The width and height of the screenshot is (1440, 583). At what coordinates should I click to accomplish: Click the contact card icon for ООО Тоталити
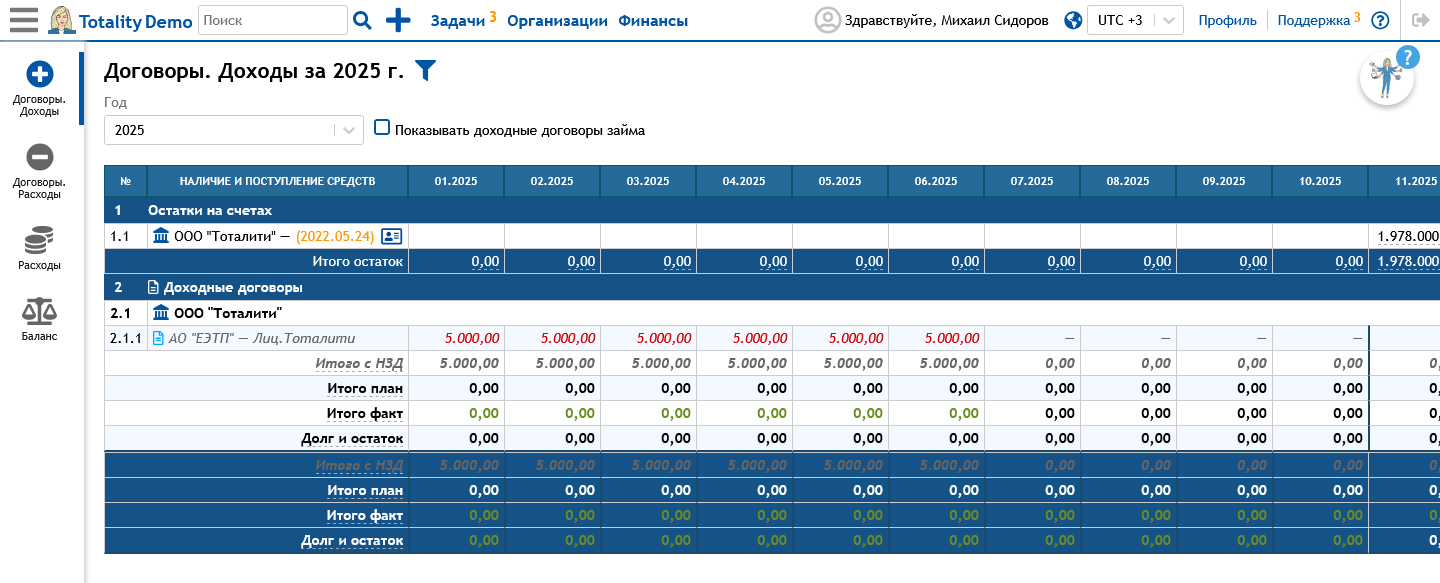392,236
